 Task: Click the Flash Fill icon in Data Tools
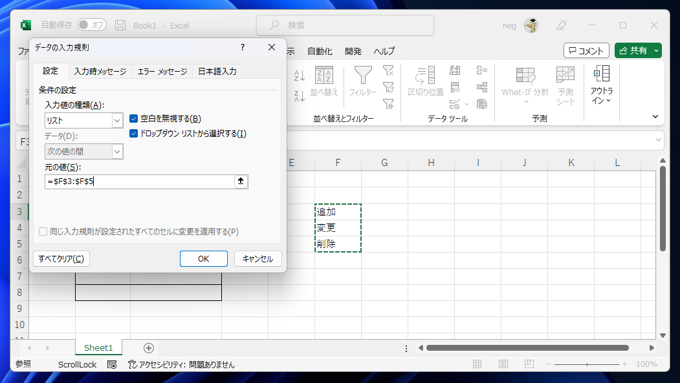pyautogui.click(x=455, y=70)
